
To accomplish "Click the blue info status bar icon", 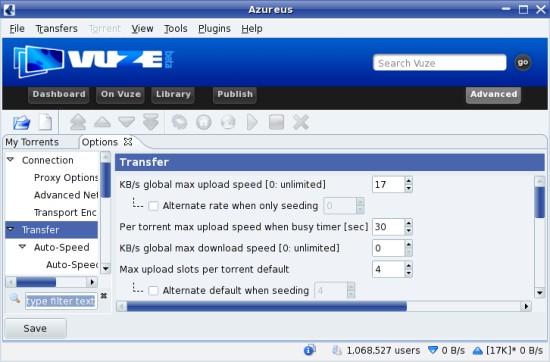I will pos(309,350).
